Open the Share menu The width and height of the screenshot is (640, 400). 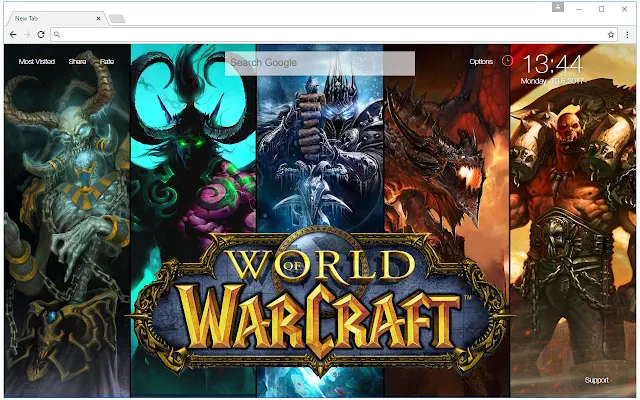[78, 62]
